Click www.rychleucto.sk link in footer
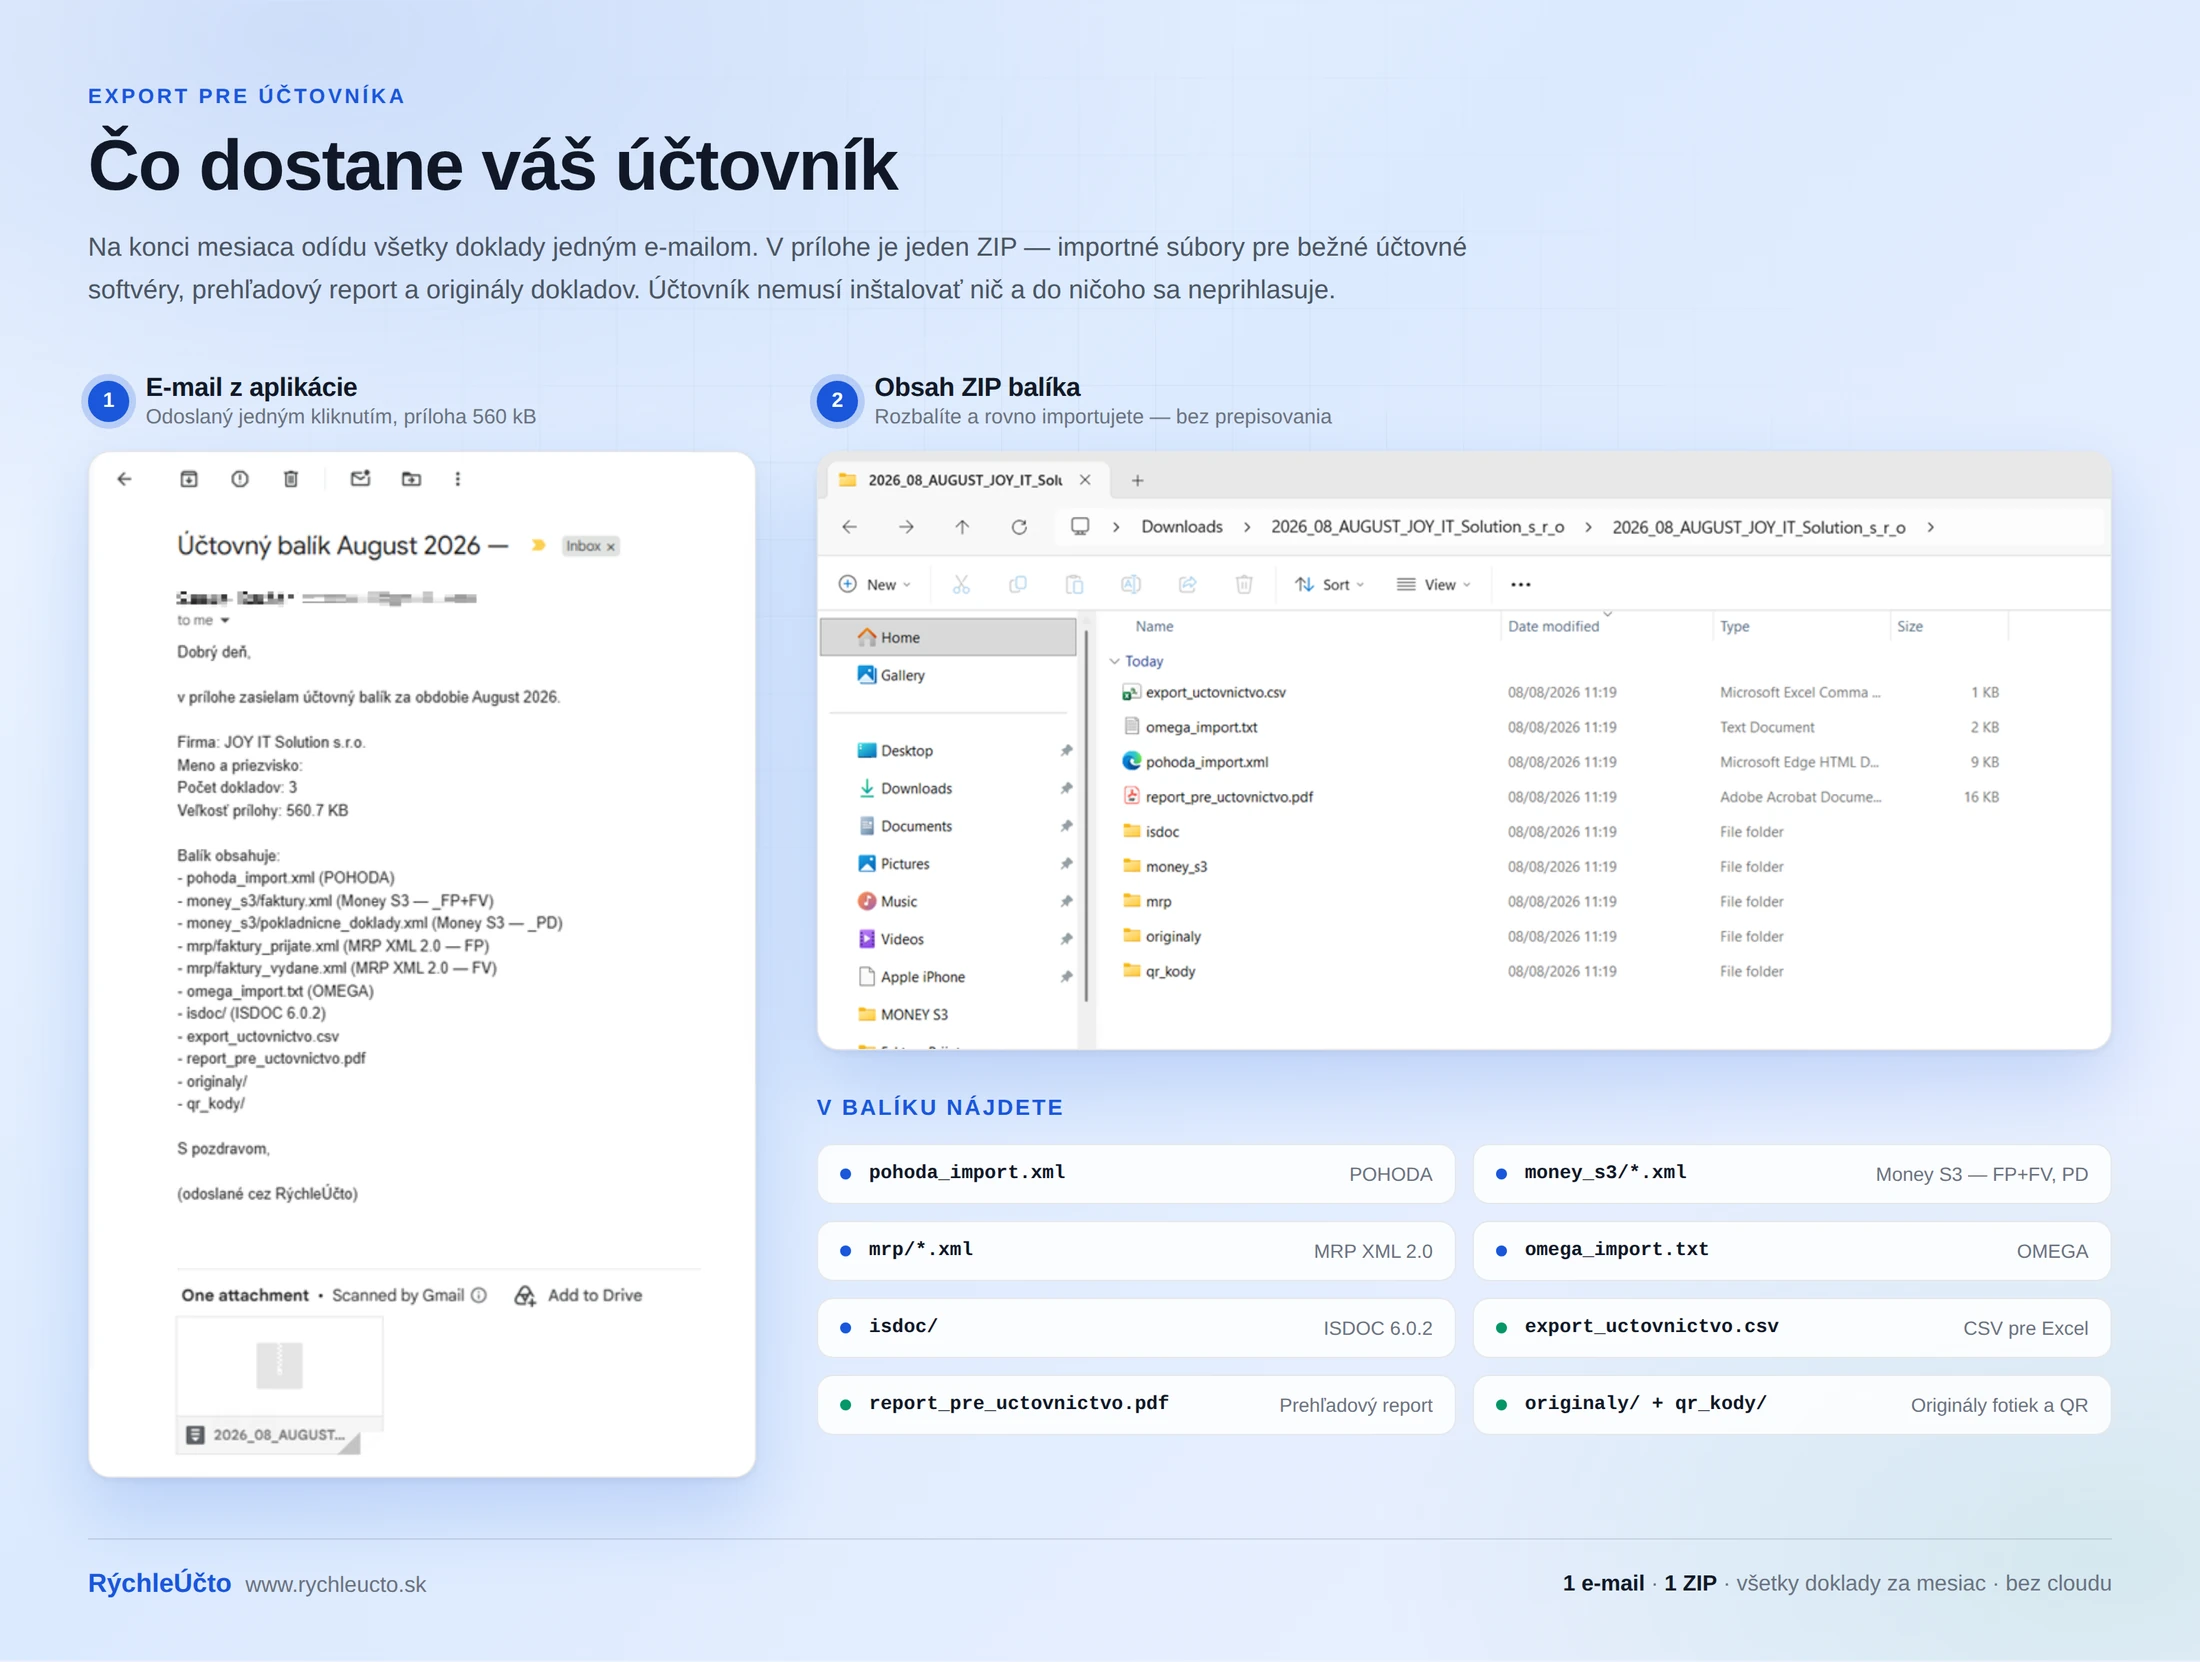2200x1662 pixels. click(335, 1585)
